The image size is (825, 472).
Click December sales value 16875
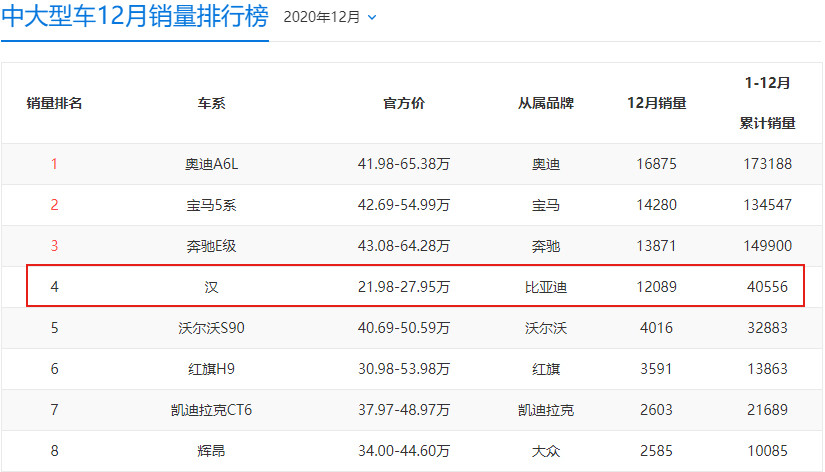coord(656,164)
